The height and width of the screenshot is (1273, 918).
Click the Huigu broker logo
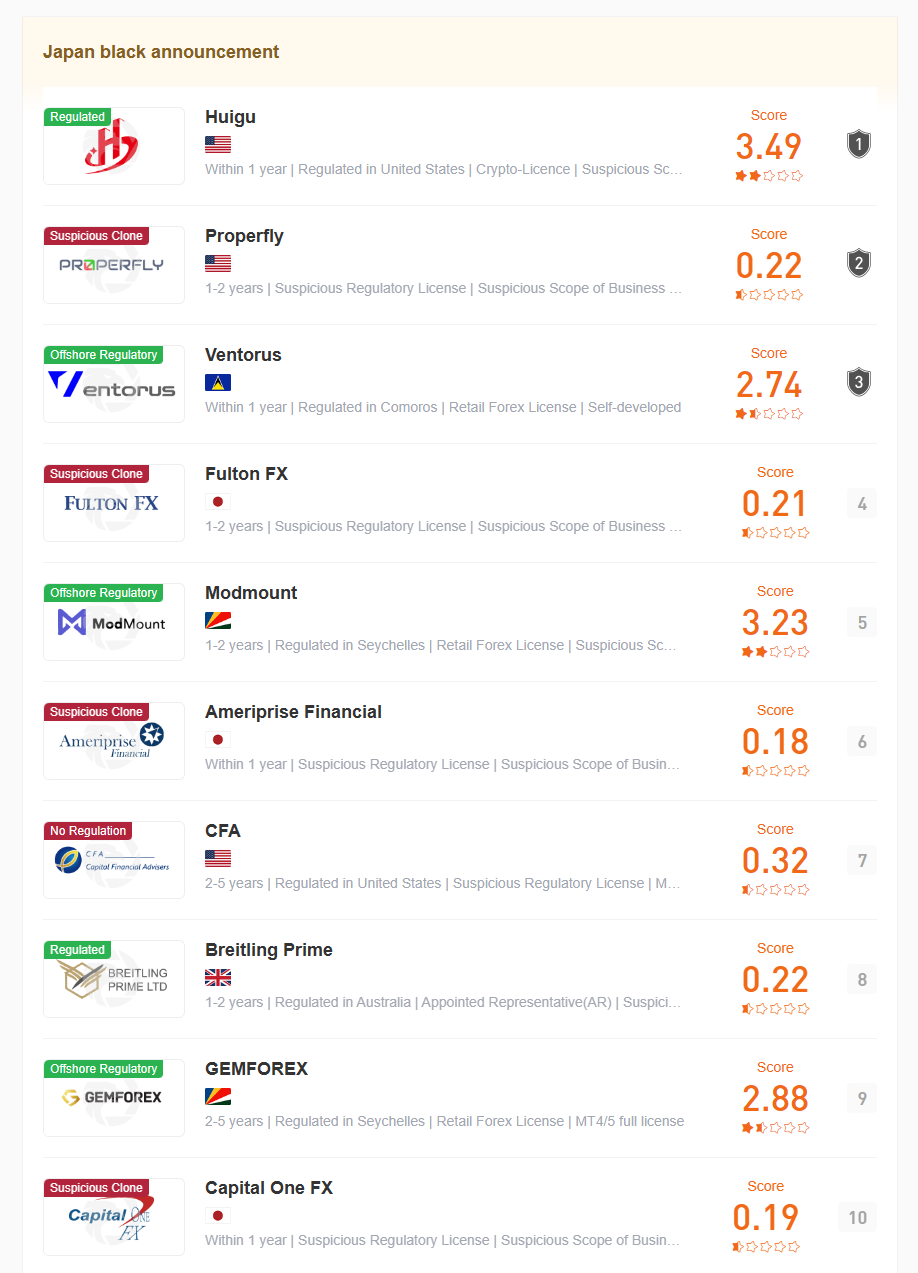click(x=114, y=146)
